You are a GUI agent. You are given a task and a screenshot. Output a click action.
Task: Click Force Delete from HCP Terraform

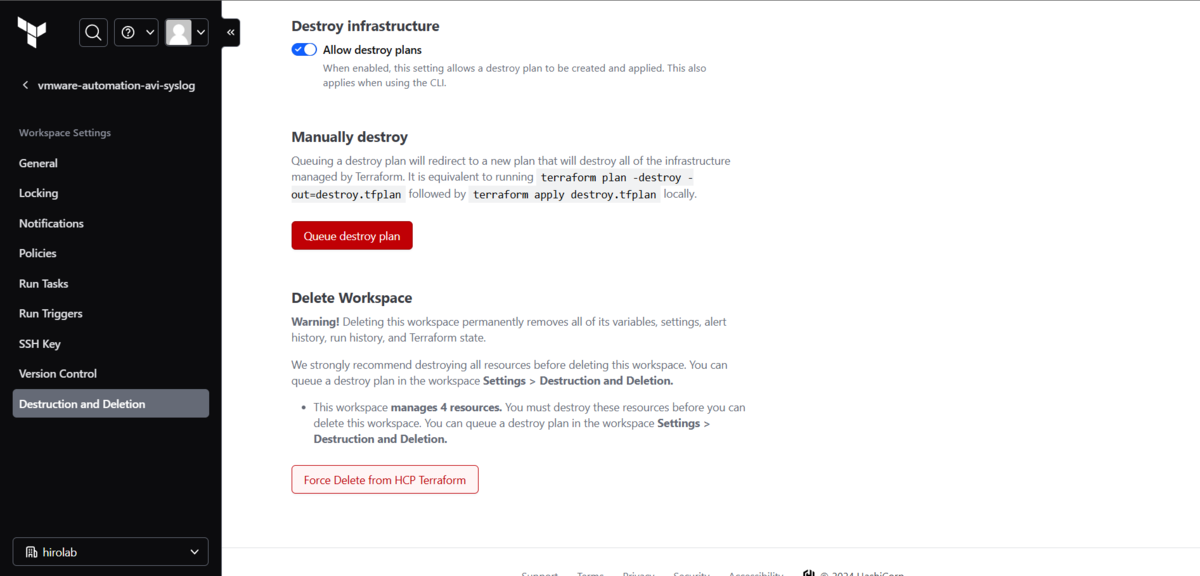[x=385, y=480]
